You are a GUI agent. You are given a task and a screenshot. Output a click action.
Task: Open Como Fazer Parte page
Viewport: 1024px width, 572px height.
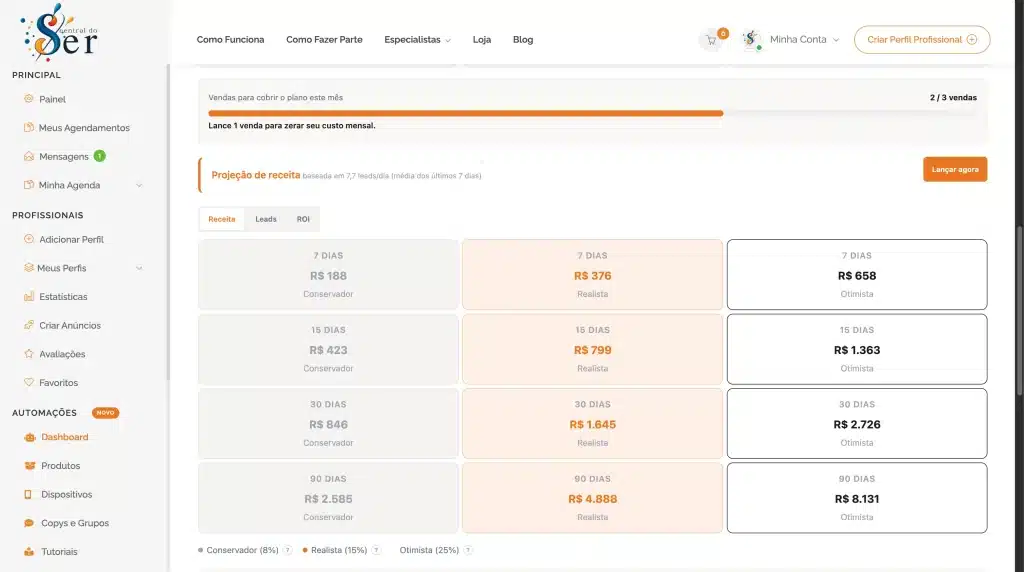pos(324,40)
